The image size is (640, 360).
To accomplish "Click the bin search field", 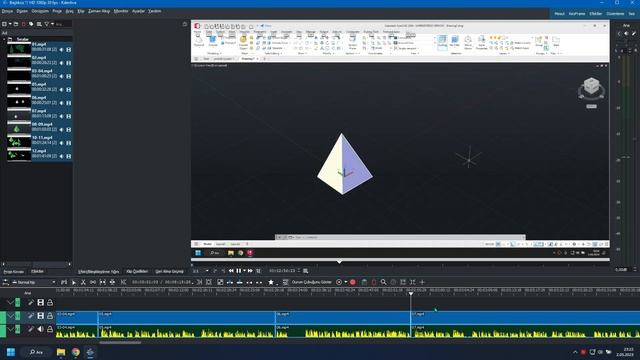I will (63, 24).
